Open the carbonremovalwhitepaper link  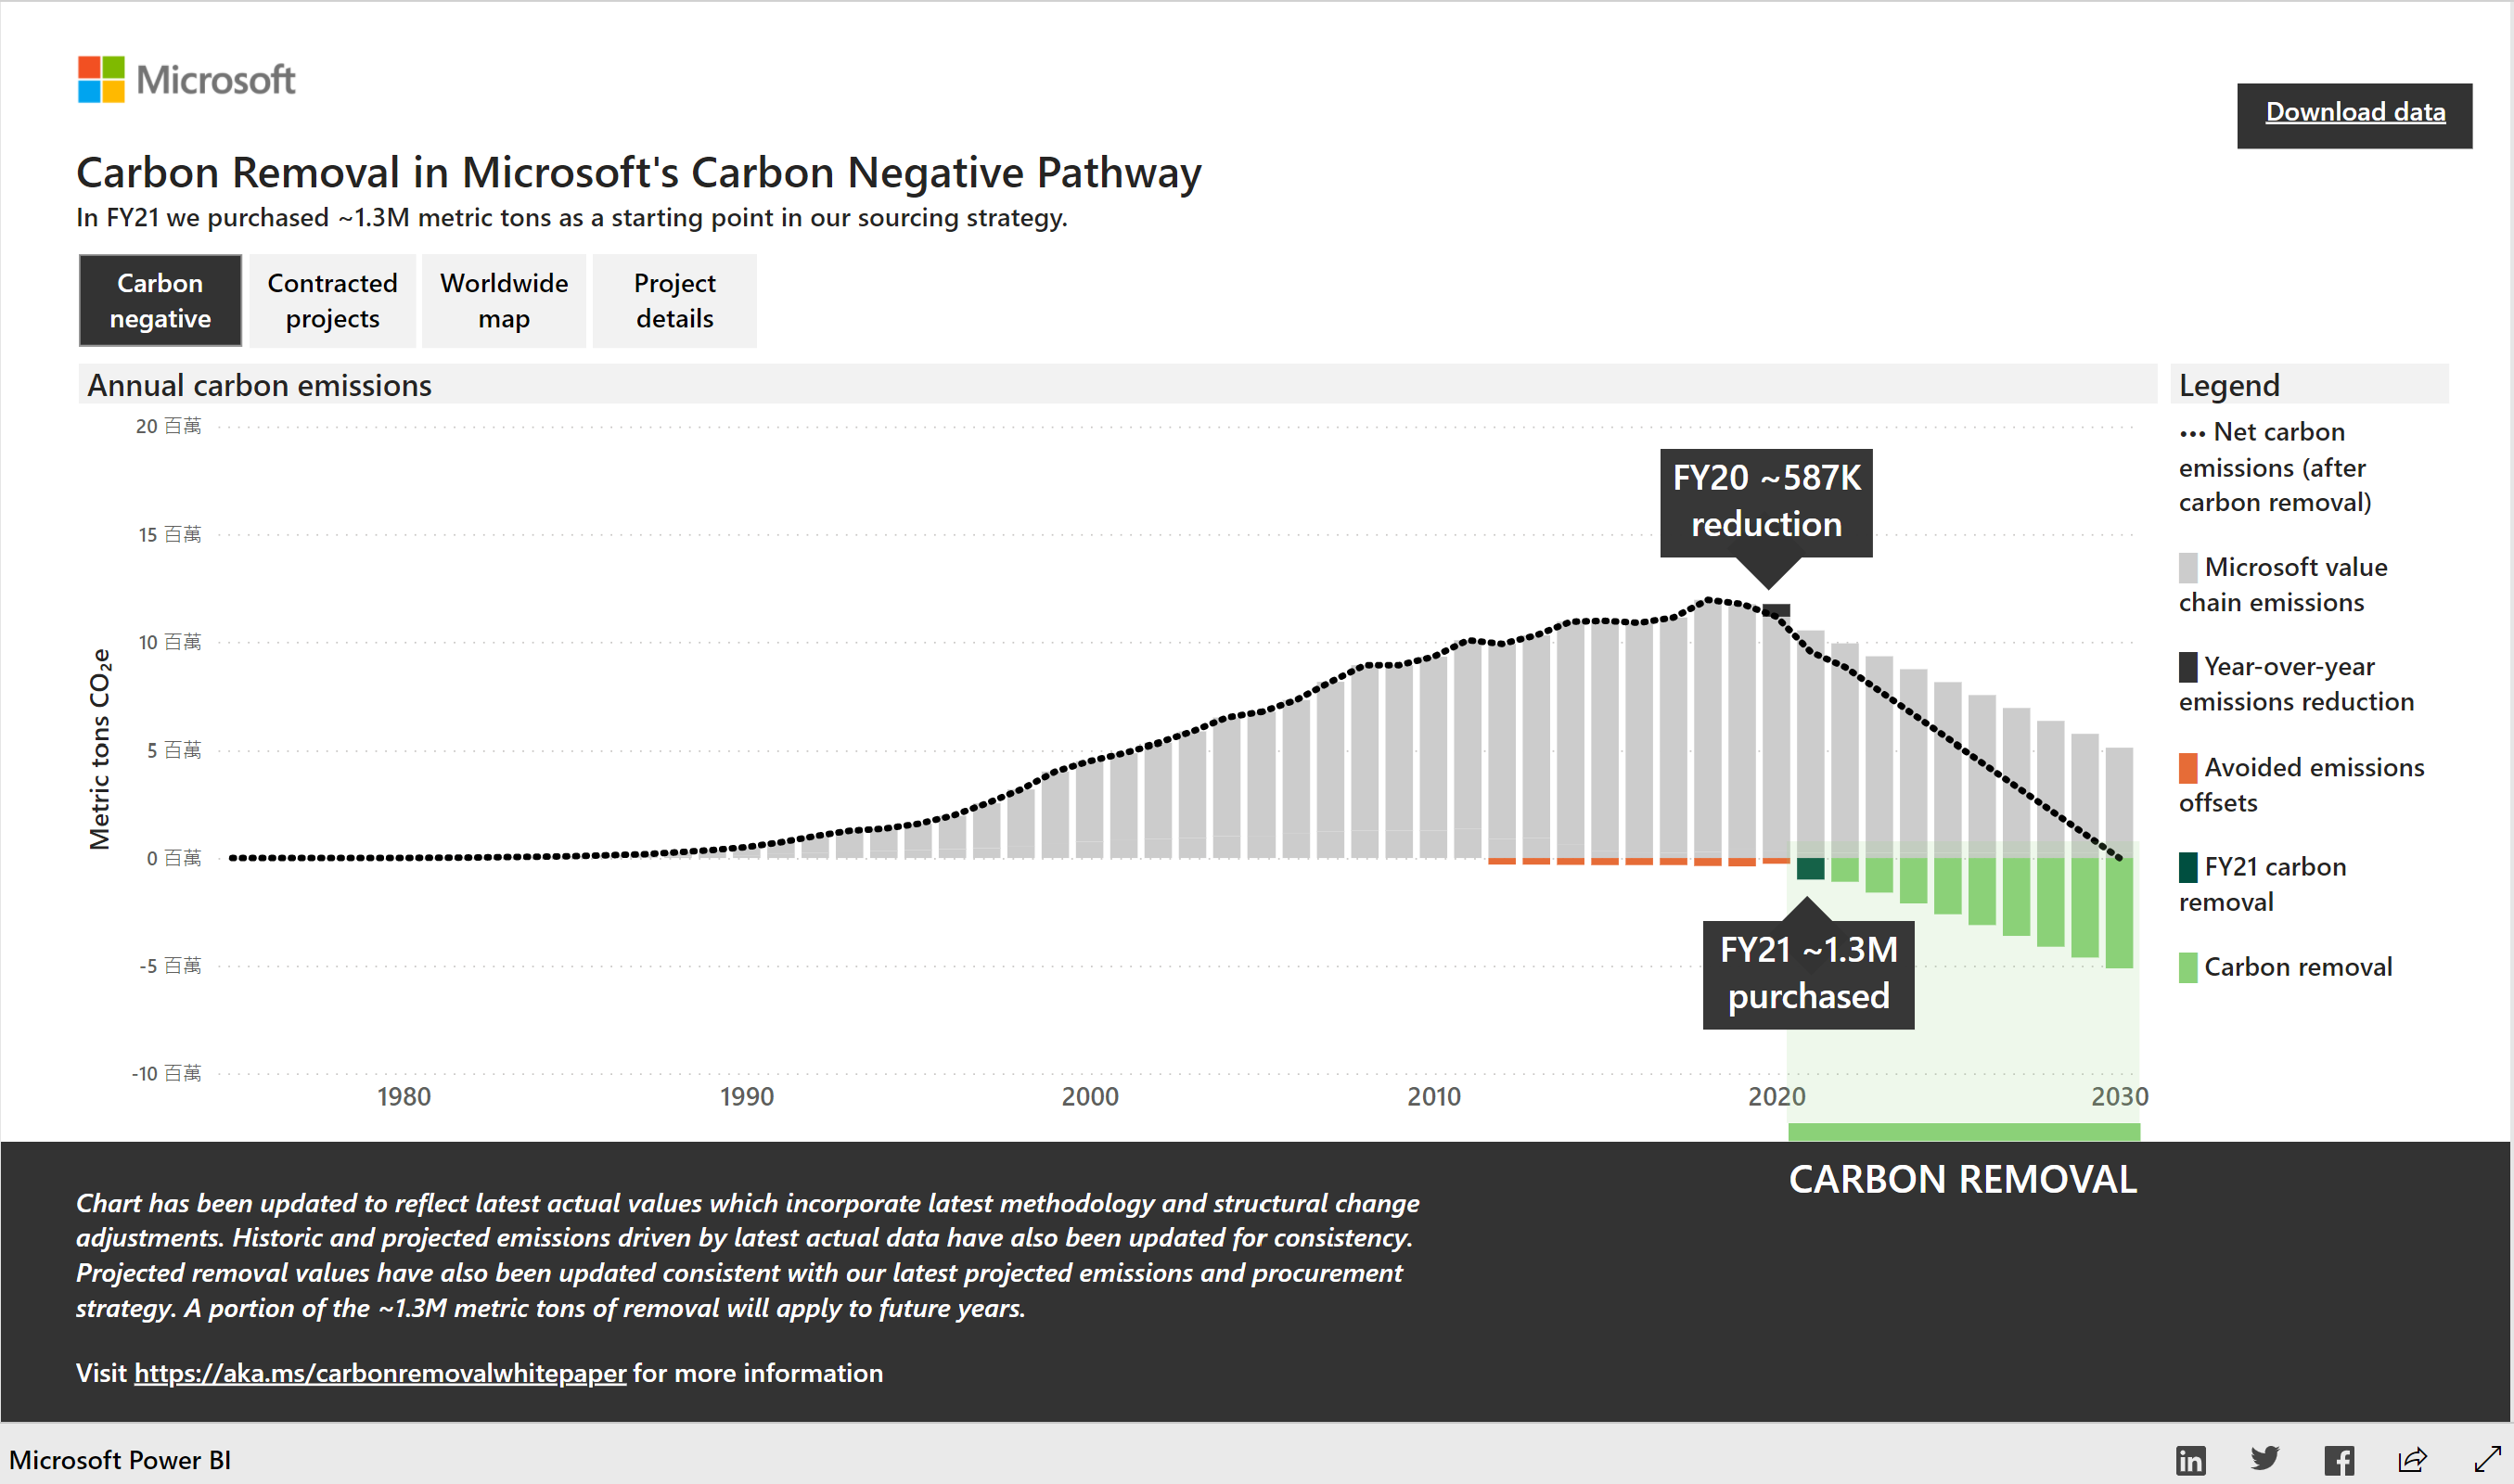380,1372
